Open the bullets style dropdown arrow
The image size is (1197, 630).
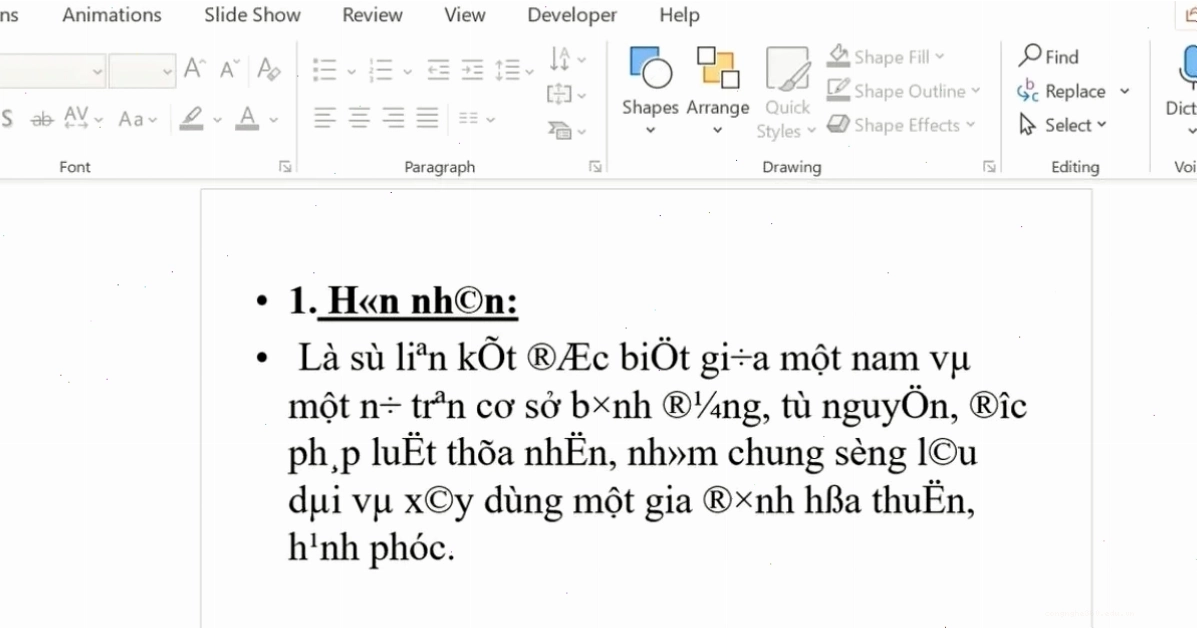351,72
